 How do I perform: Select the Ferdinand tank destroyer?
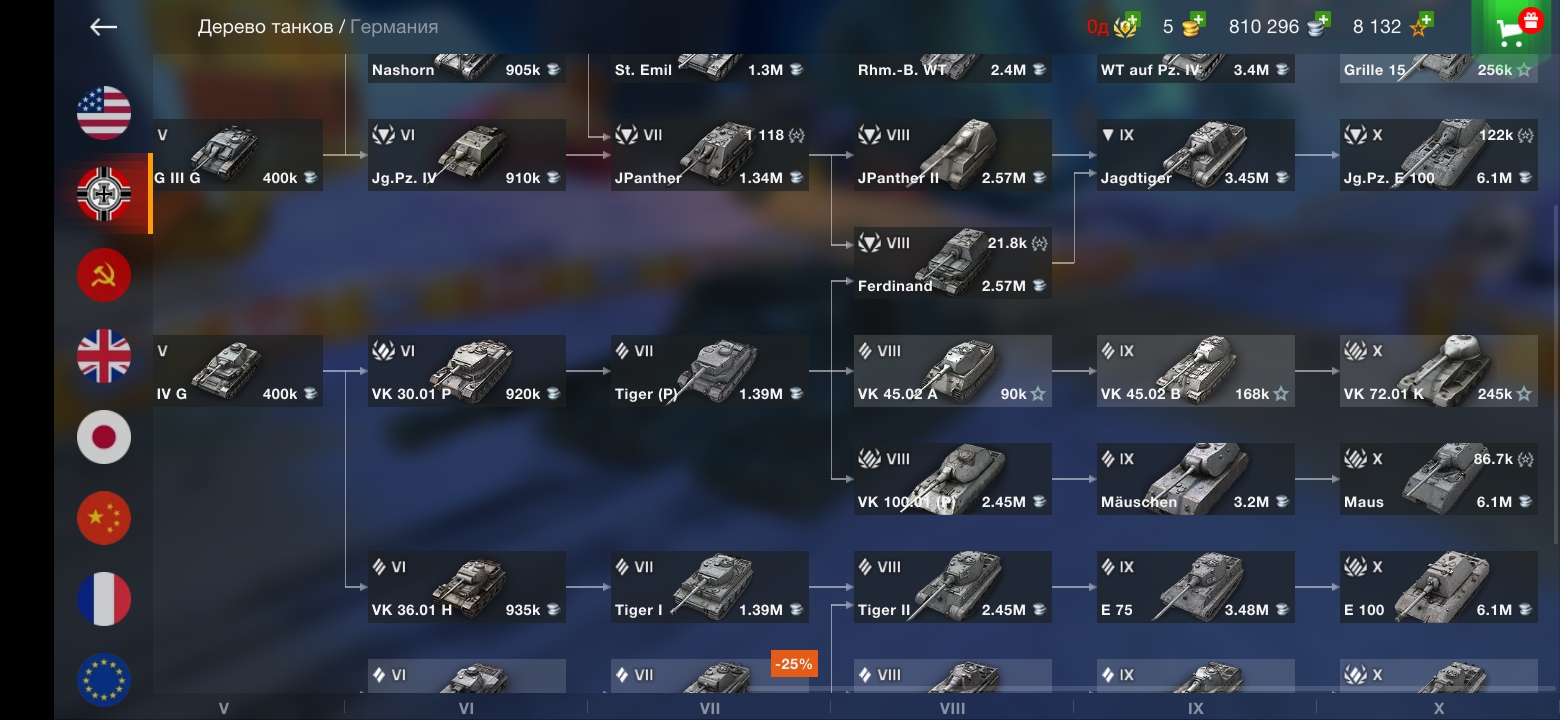tap(952, 263)
